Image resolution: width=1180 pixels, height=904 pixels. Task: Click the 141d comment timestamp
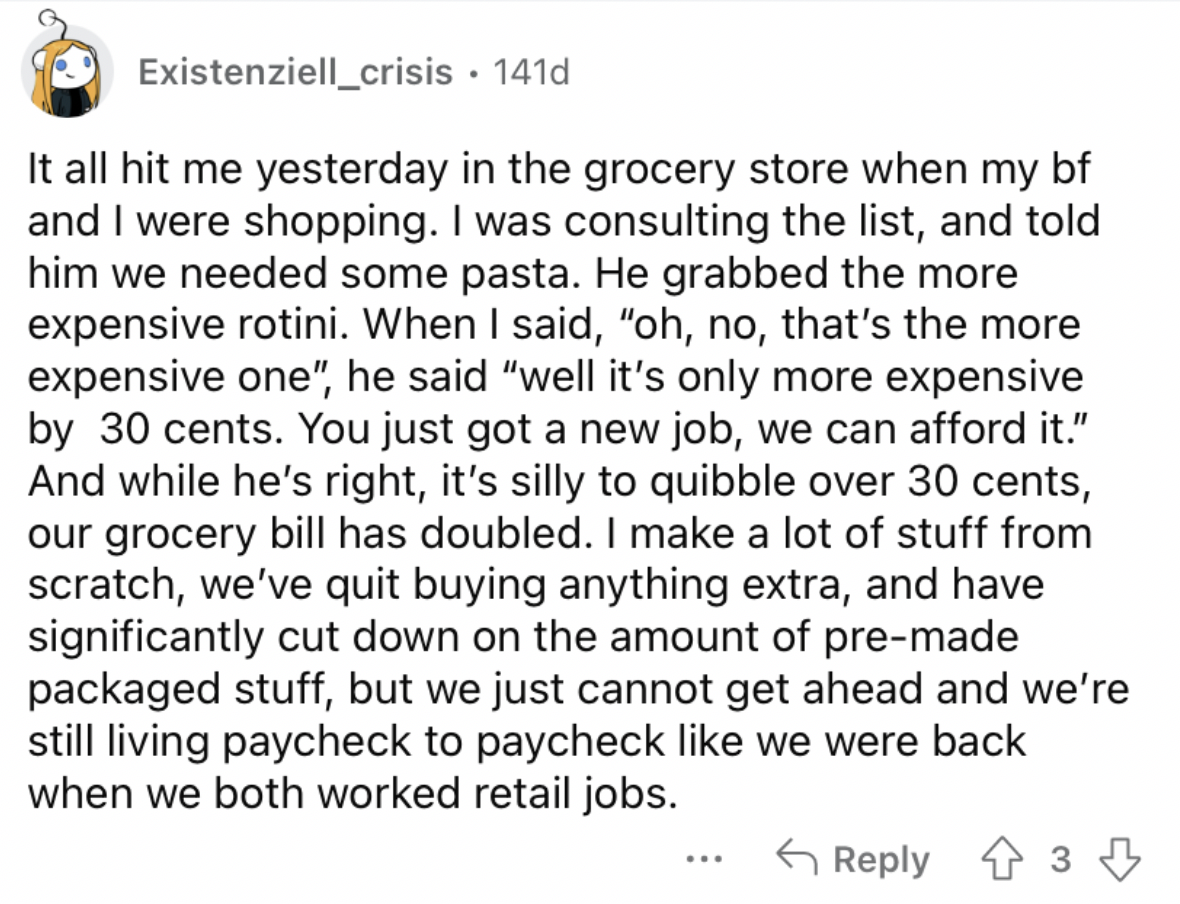531,72
